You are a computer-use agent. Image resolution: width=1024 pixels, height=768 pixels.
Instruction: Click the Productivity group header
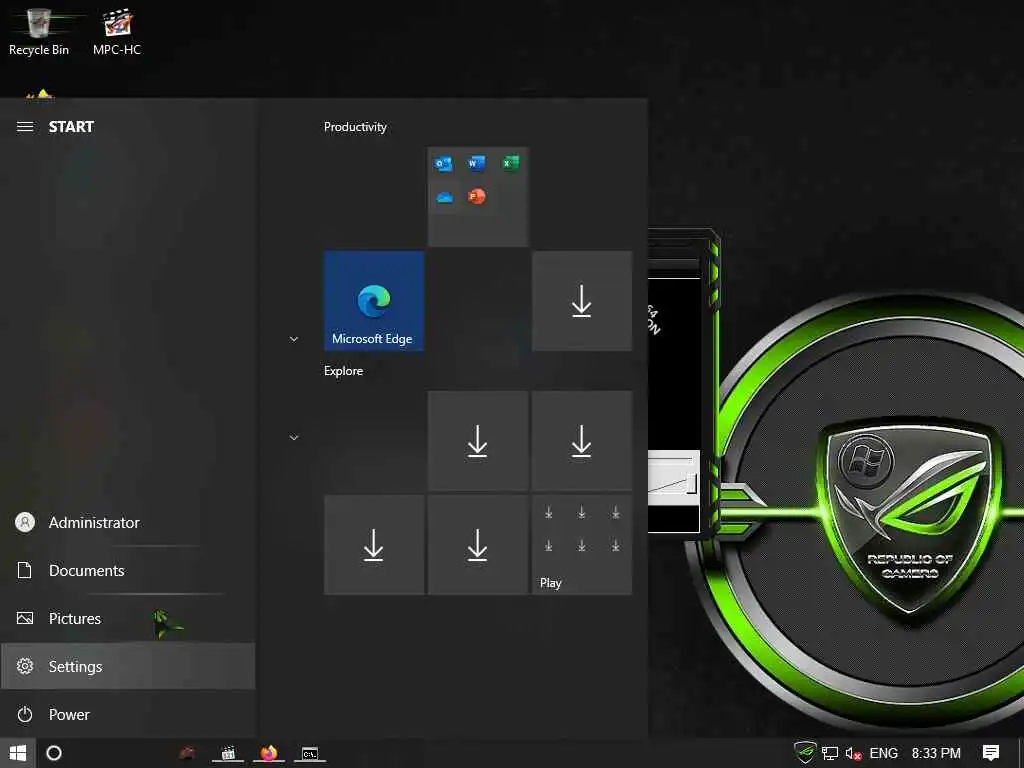(x=355, y=127)
